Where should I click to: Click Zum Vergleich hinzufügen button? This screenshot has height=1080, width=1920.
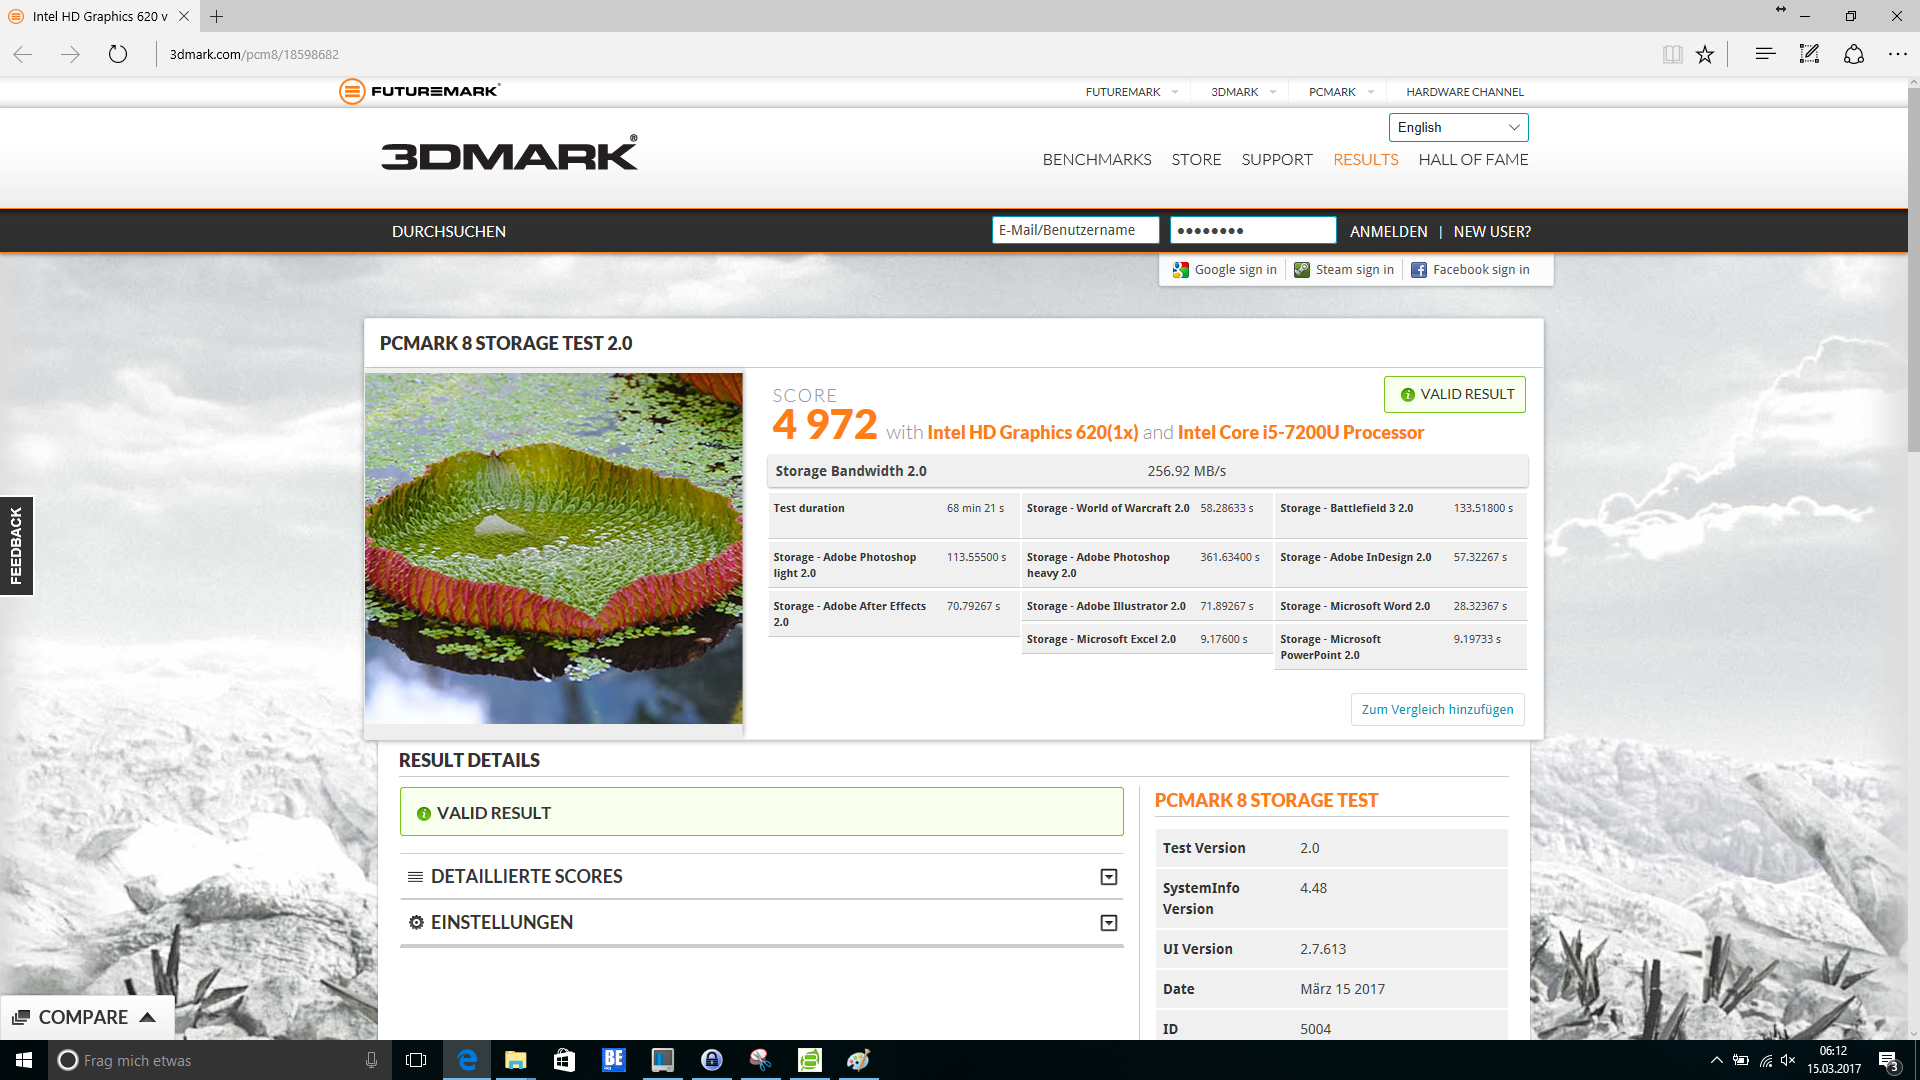click(1437, 709)
